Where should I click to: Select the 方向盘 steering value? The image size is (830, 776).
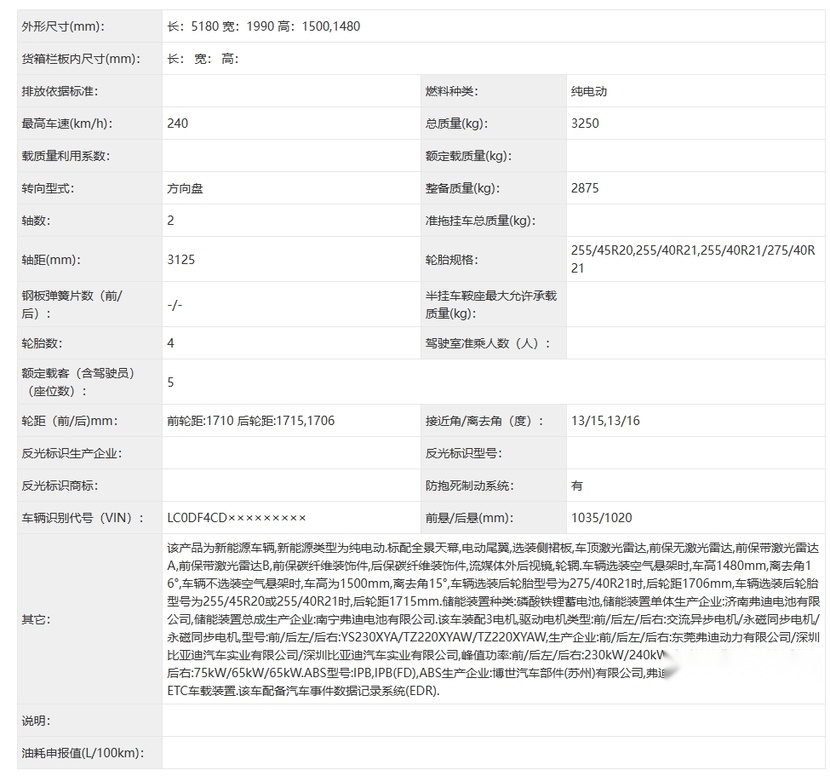pyautogui.click(x=185, y=188)
